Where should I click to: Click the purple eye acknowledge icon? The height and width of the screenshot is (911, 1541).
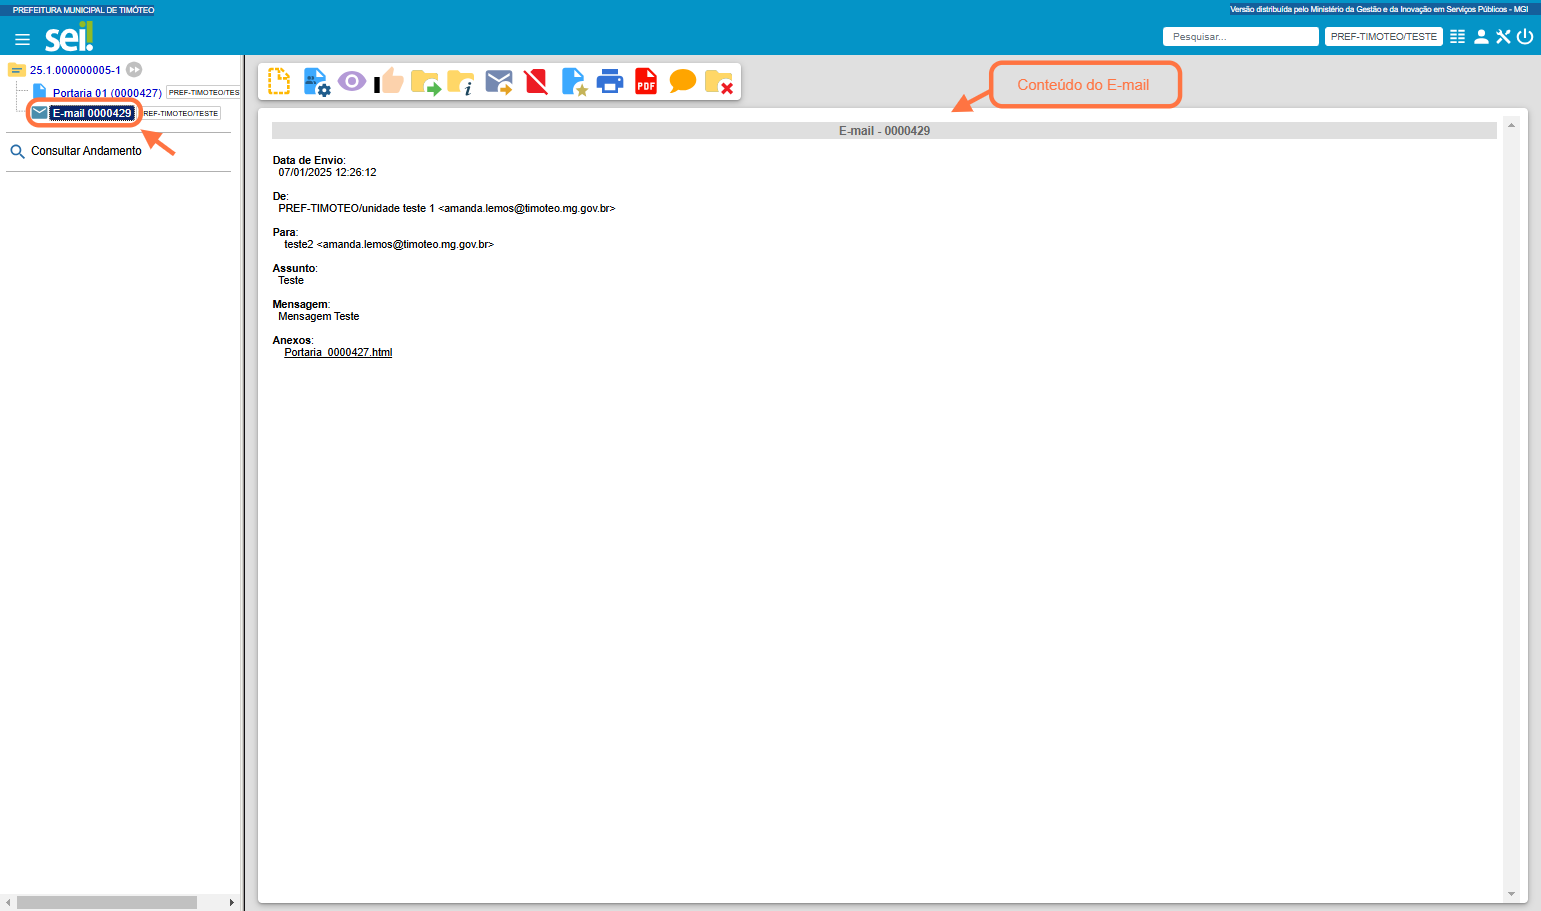pyautogui.click(x=352, y=81)
